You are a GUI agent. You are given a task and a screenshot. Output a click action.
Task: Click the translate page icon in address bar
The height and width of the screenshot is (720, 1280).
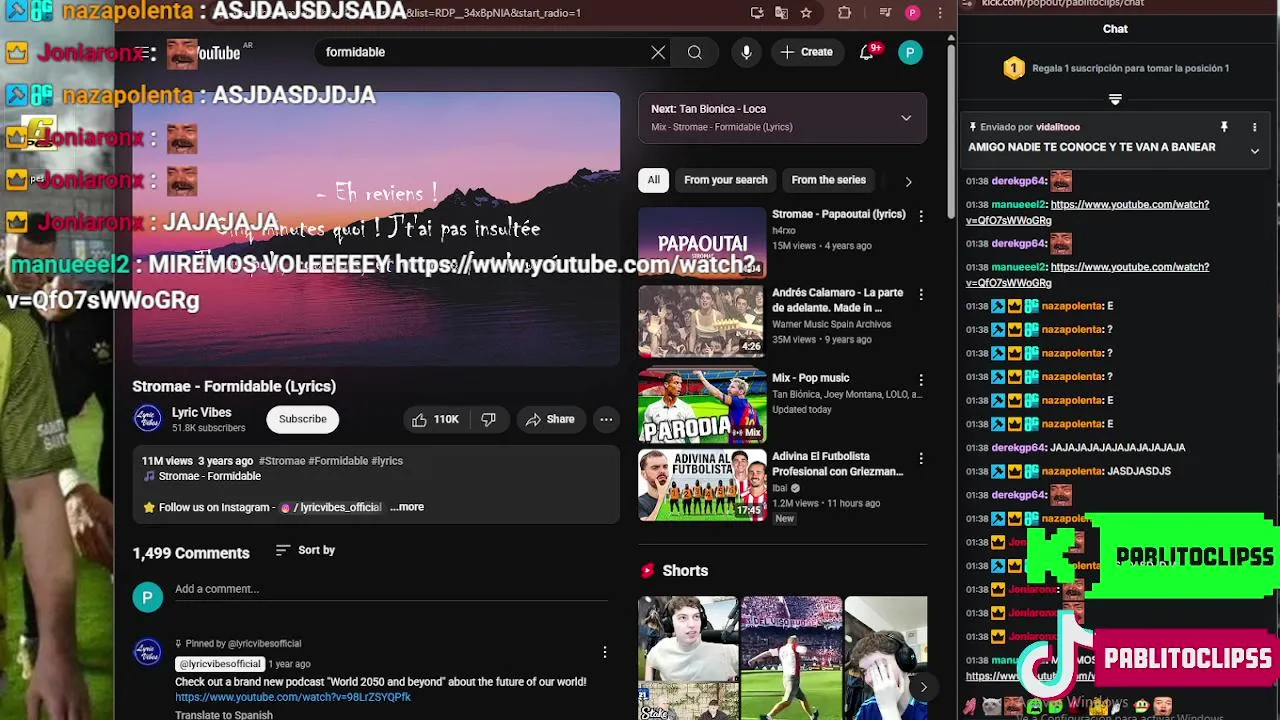[x=781, y=13]
